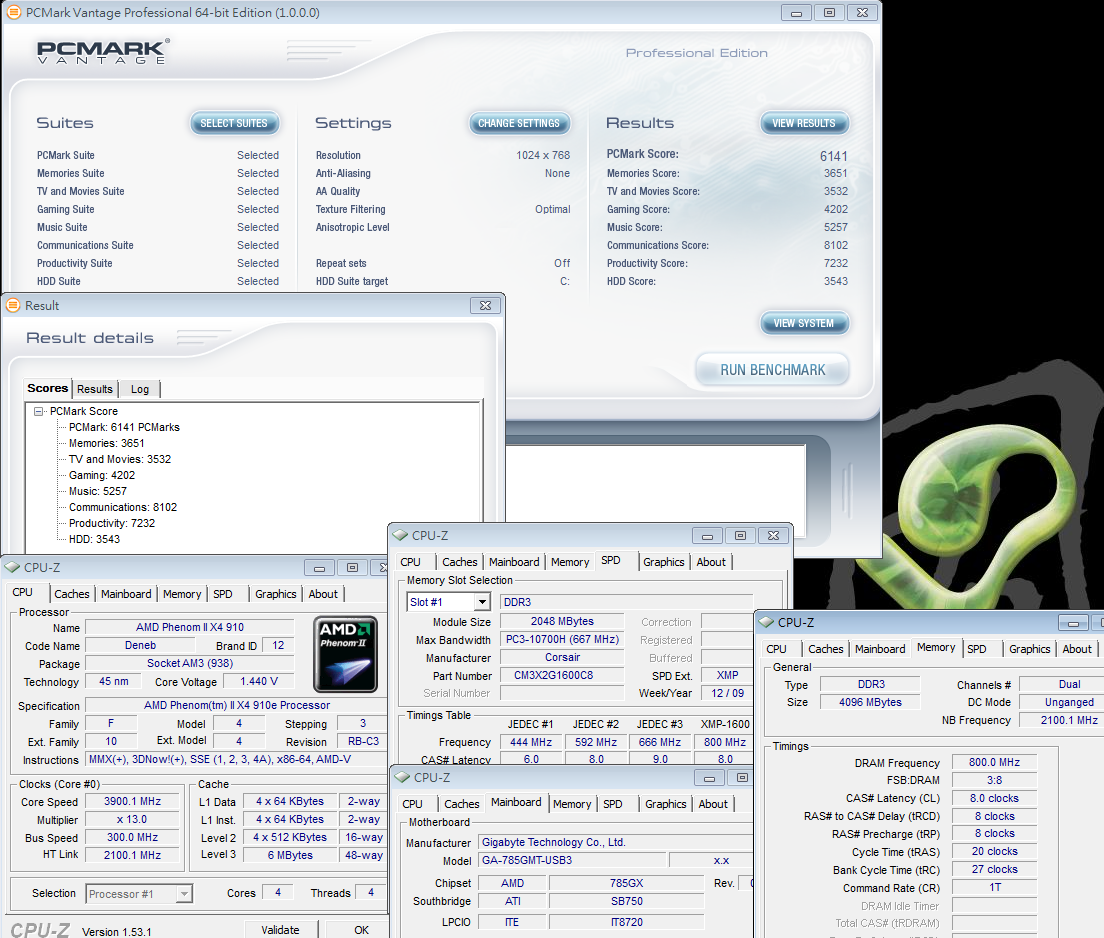Image resolution: width=1104 pixels, height=938 pixels.
Task: Click the Command Rate 1T value
Action: point(994,887)
